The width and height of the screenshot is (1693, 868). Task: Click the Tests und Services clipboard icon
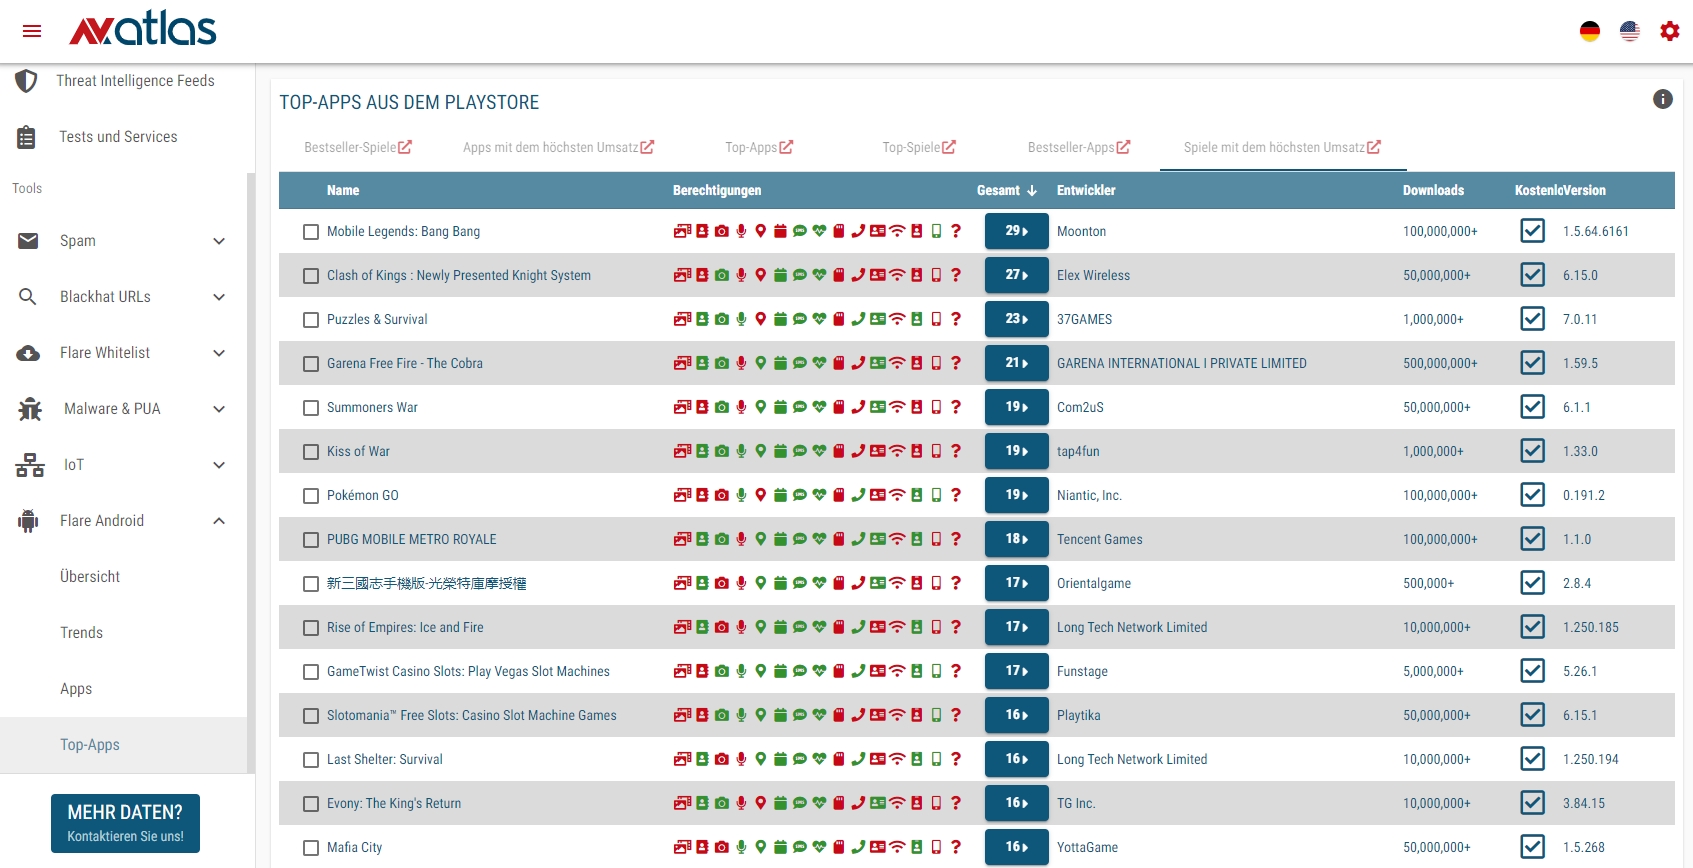coord(27,137)
